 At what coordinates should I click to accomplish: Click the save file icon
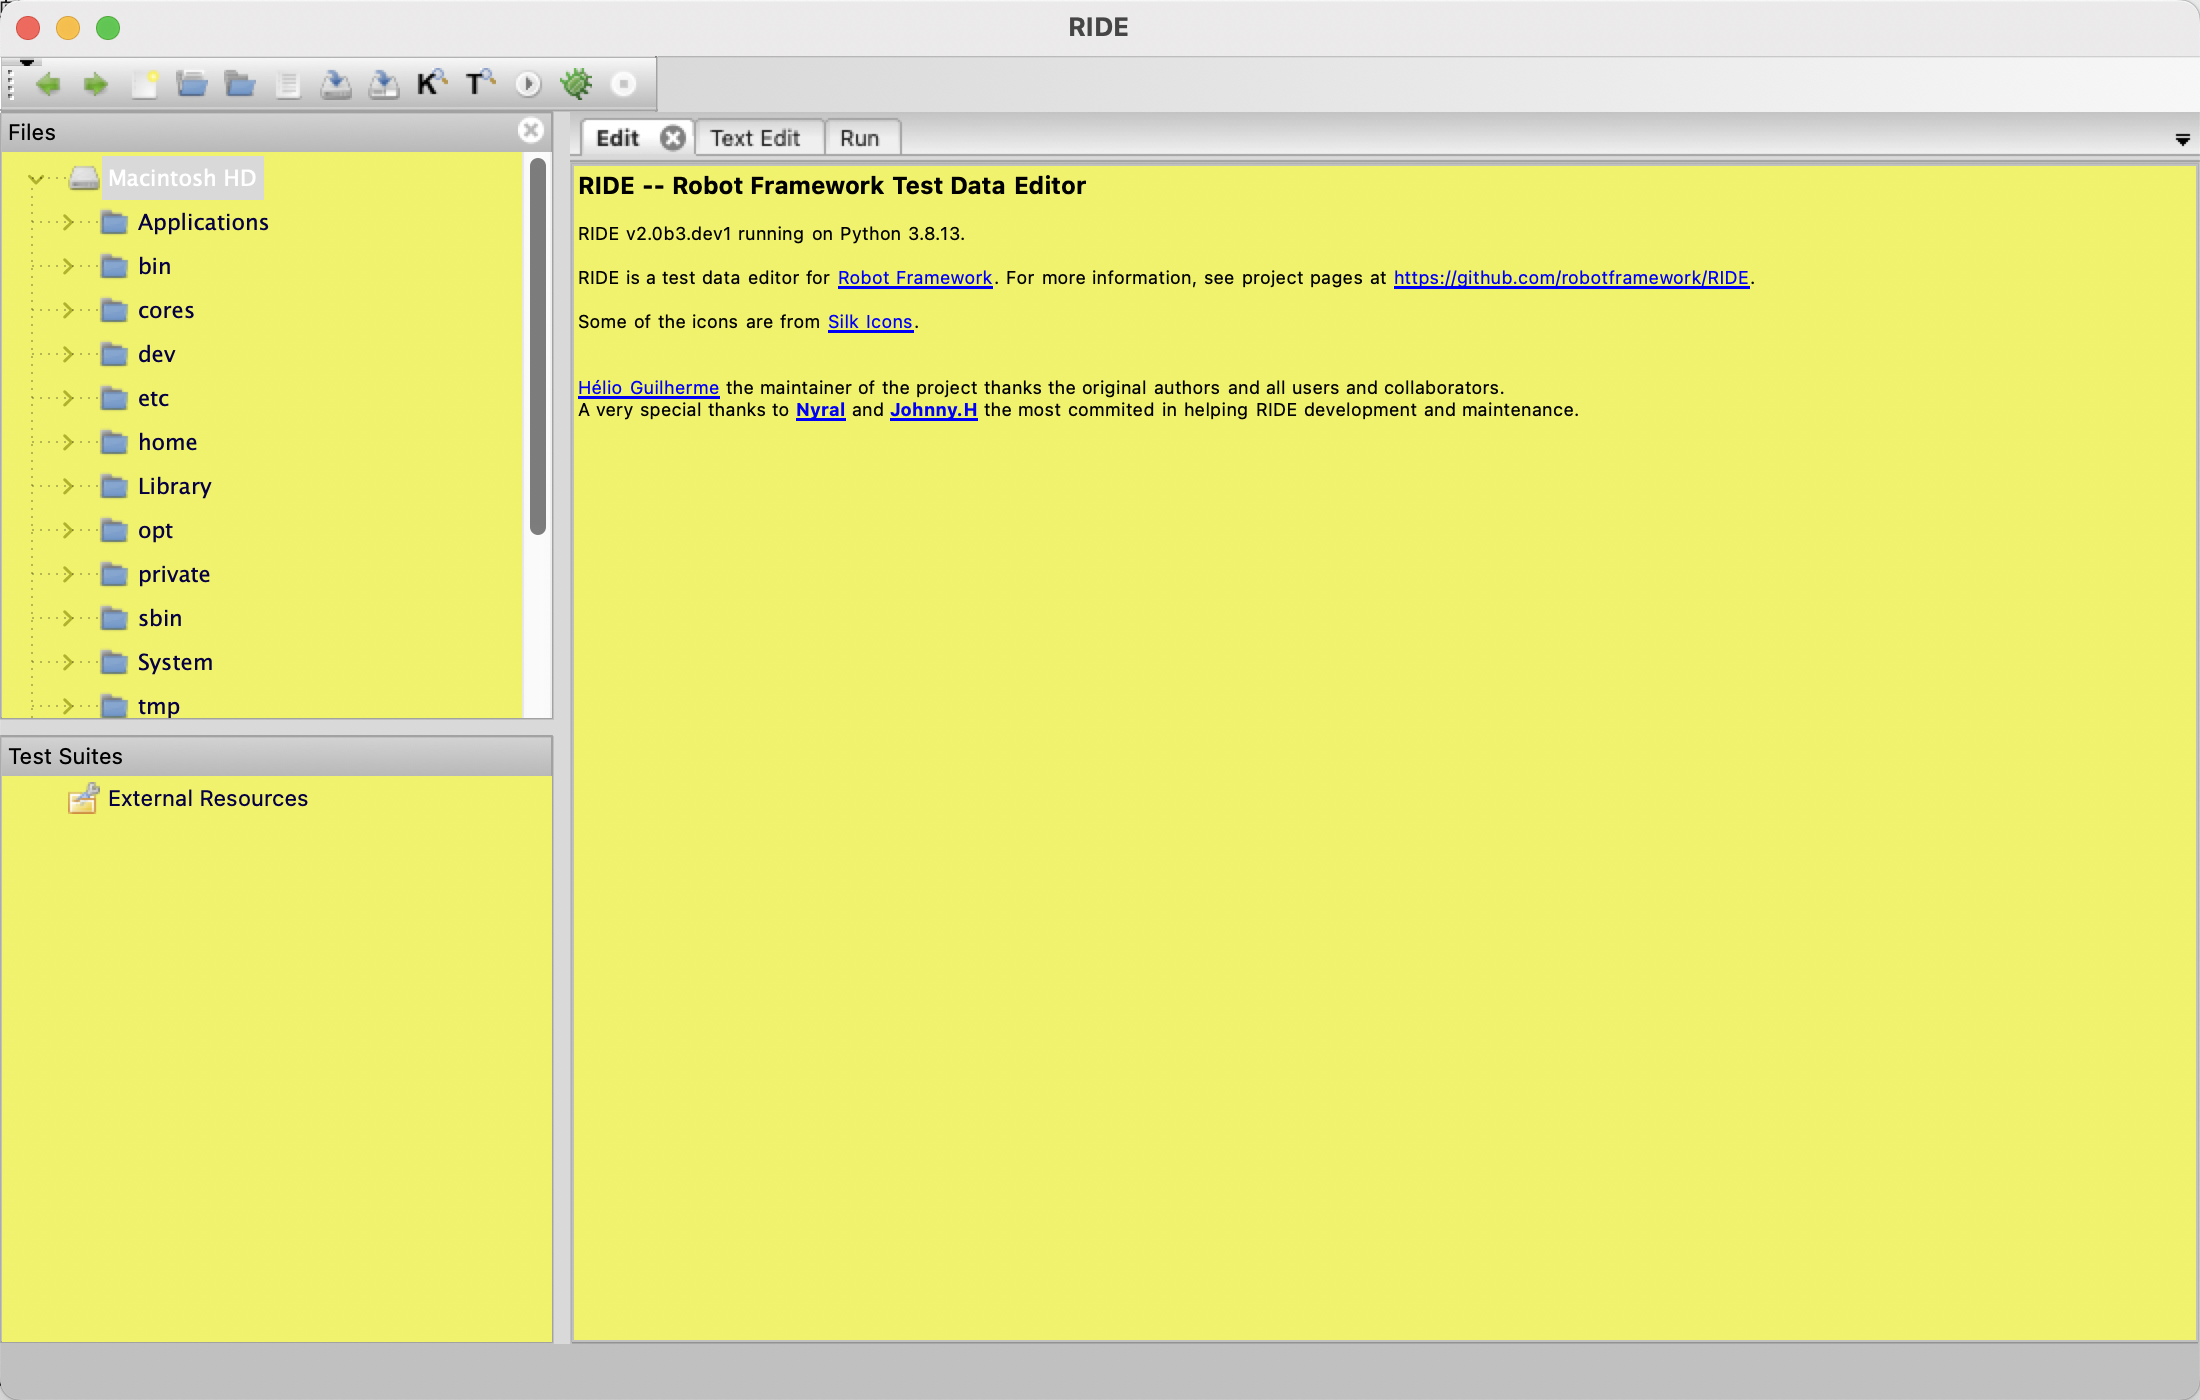pyautogui.click(x=334, y=85)
